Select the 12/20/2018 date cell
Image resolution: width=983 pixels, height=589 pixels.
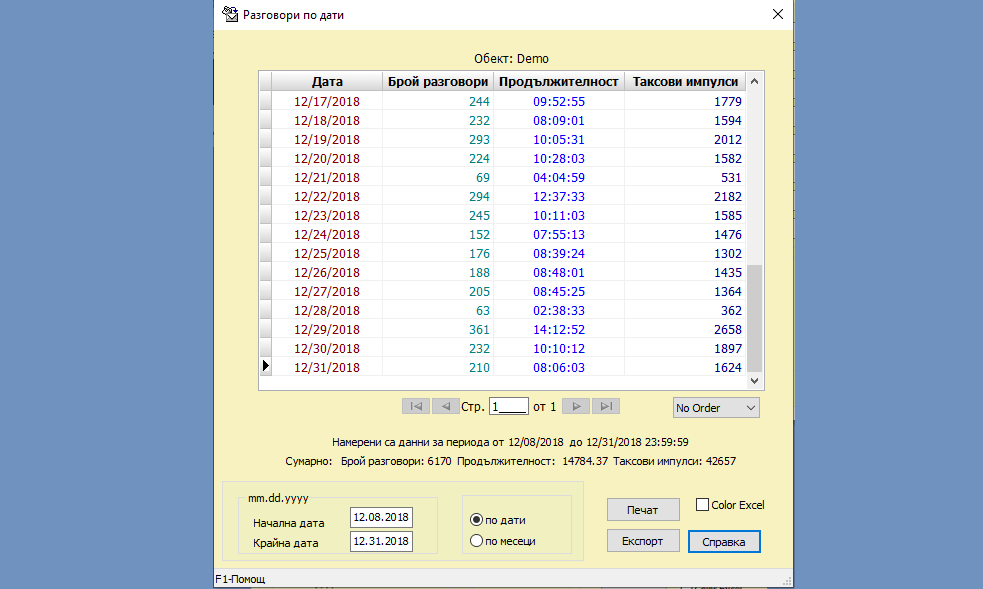327,159
